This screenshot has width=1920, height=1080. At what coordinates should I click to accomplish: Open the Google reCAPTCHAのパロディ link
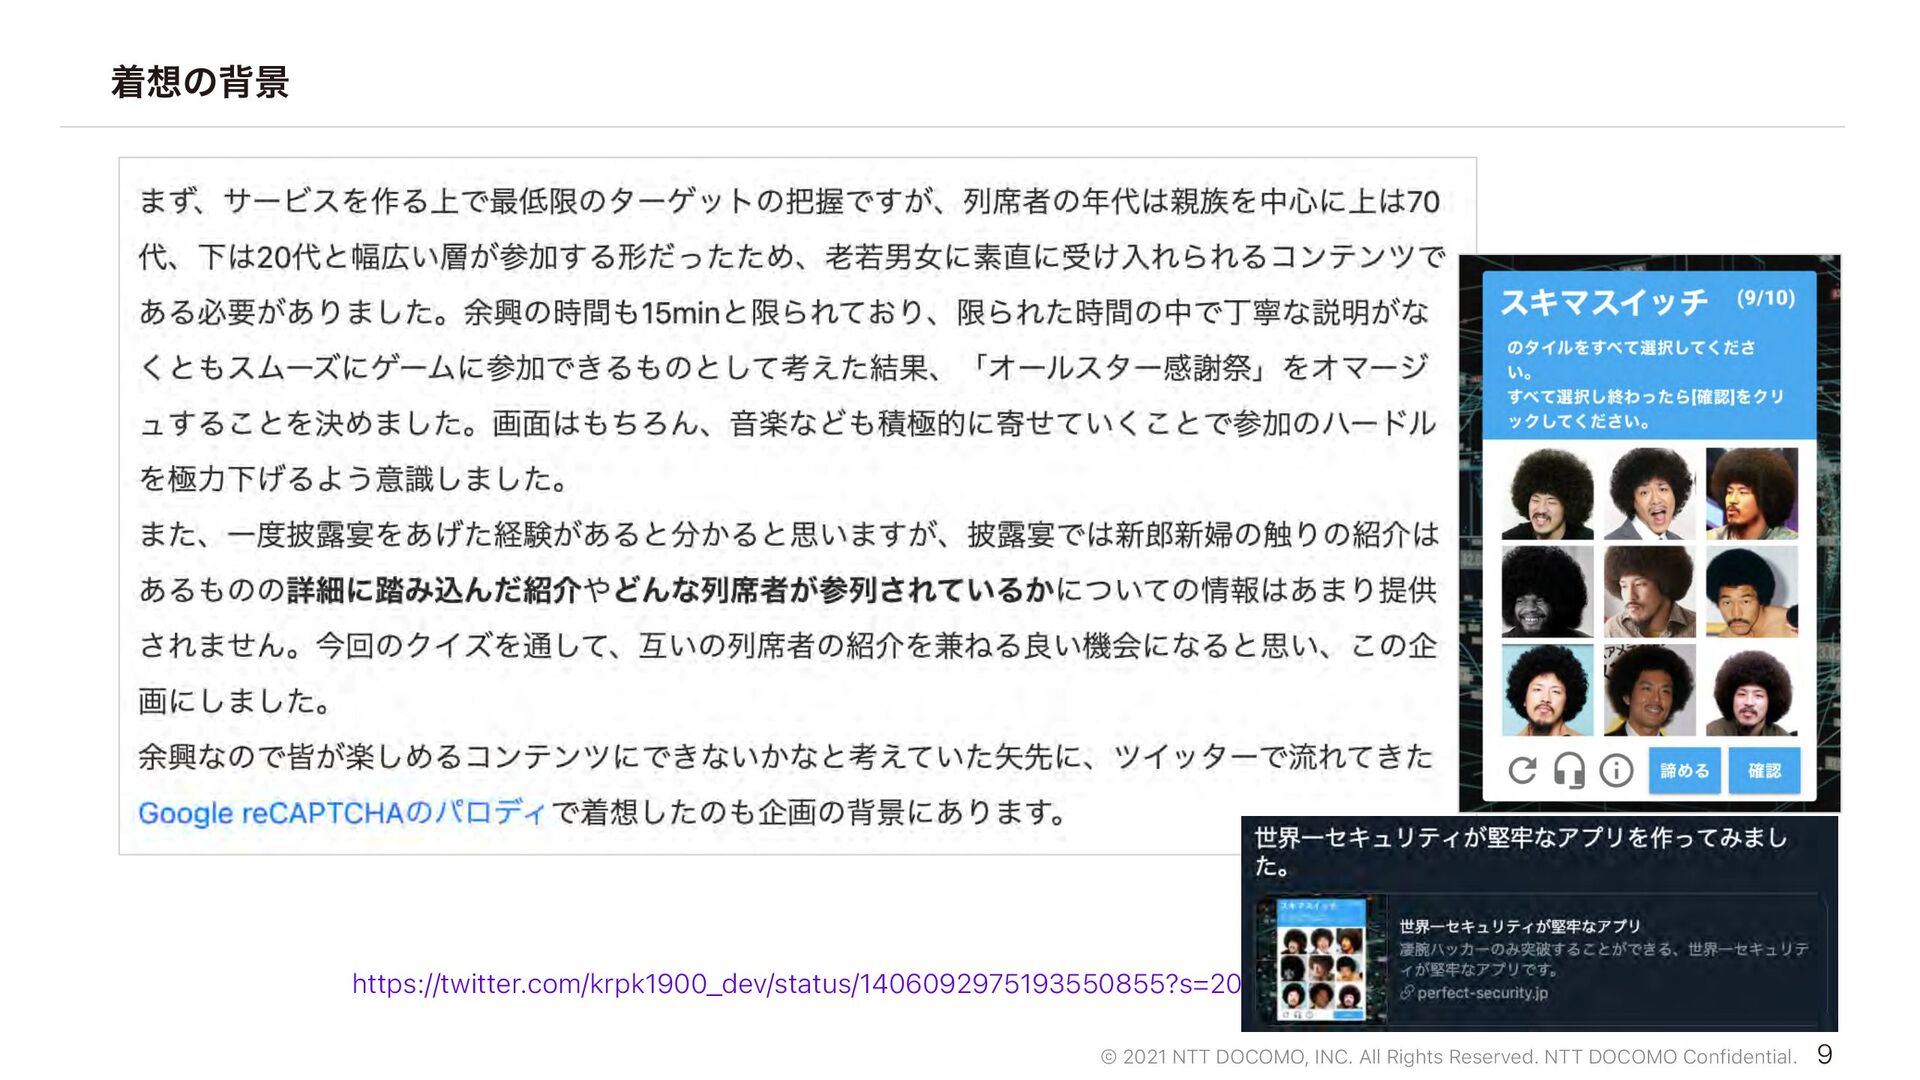pyautogui.click(x=342, y=812)
